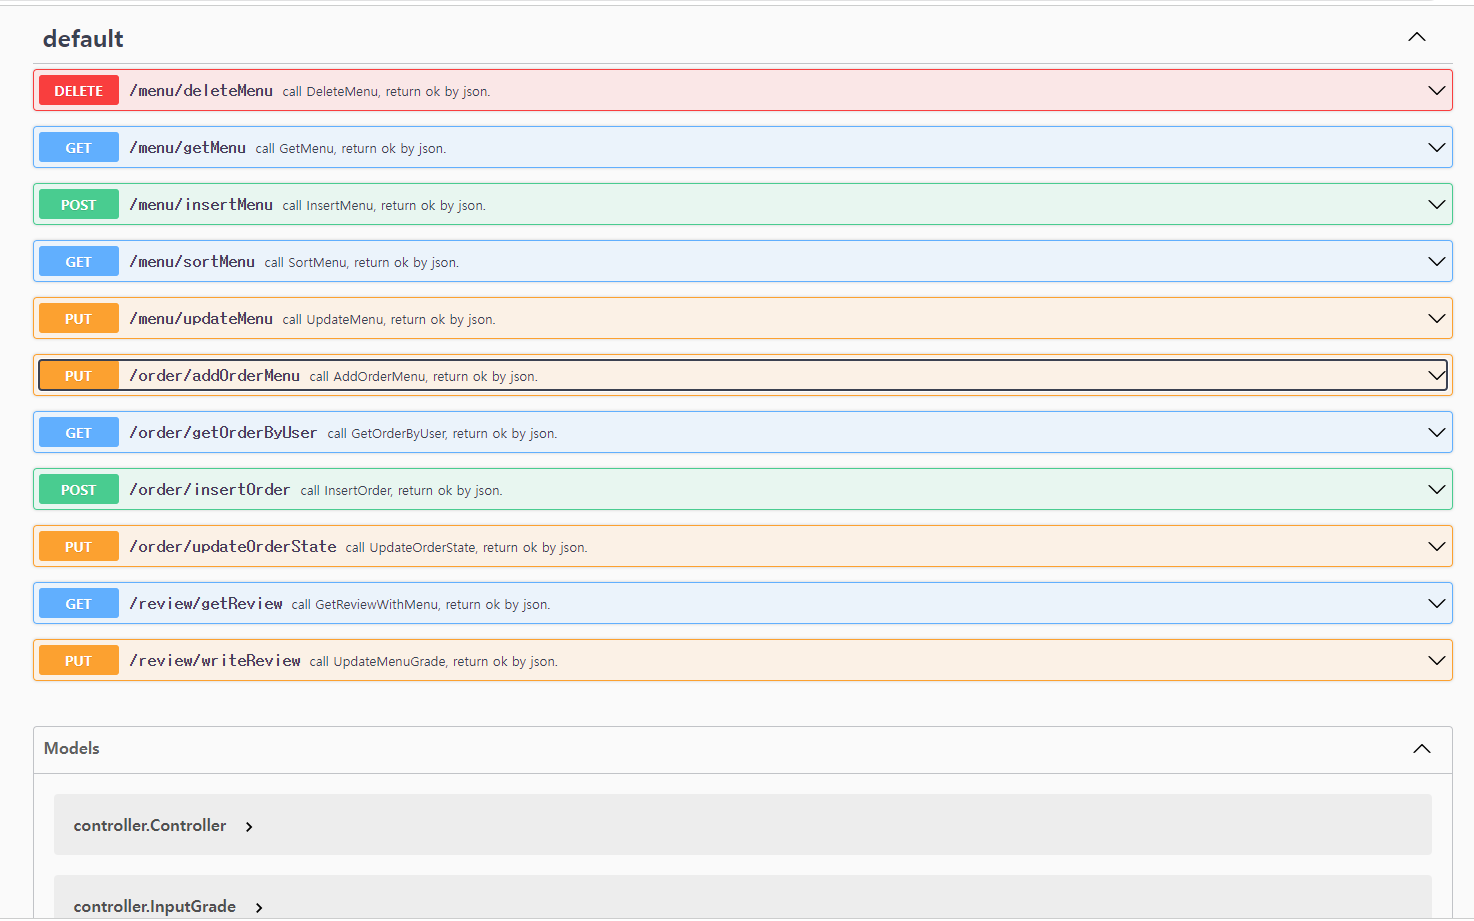The width and height of the screenshot is (1474, 921).
Task: Expand the /menu/sortMenu row arrow
Action: pyautogui.click(x=1437, y=262)
